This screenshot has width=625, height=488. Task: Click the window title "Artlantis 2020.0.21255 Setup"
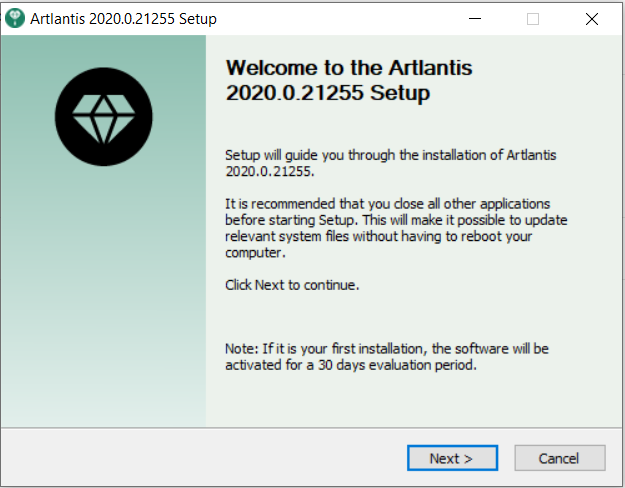[x=123, y=19]
